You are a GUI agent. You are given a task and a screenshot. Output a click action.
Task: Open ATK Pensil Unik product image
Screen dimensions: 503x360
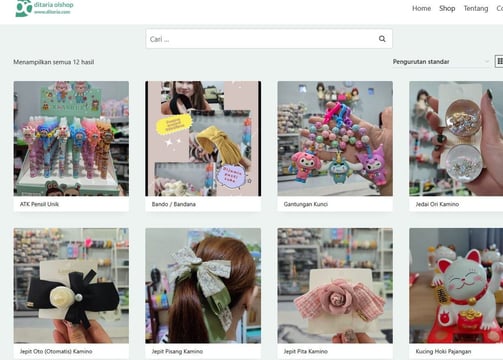point(71,138)
